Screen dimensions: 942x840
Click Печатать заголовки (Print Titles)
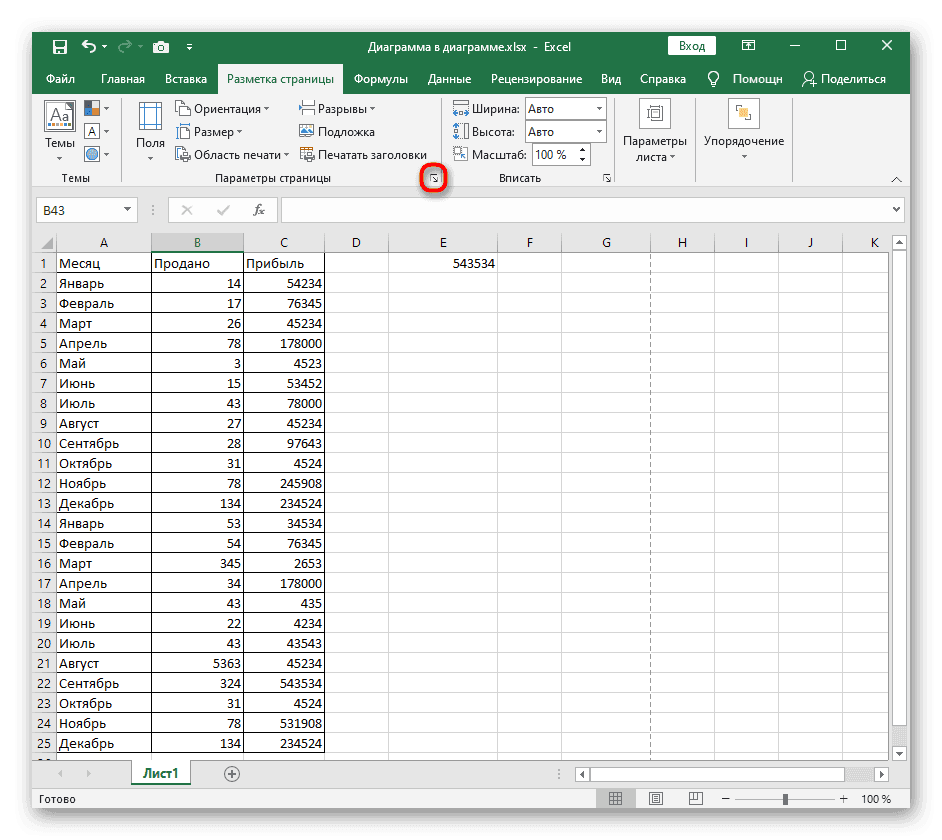[x=363, y=154]
